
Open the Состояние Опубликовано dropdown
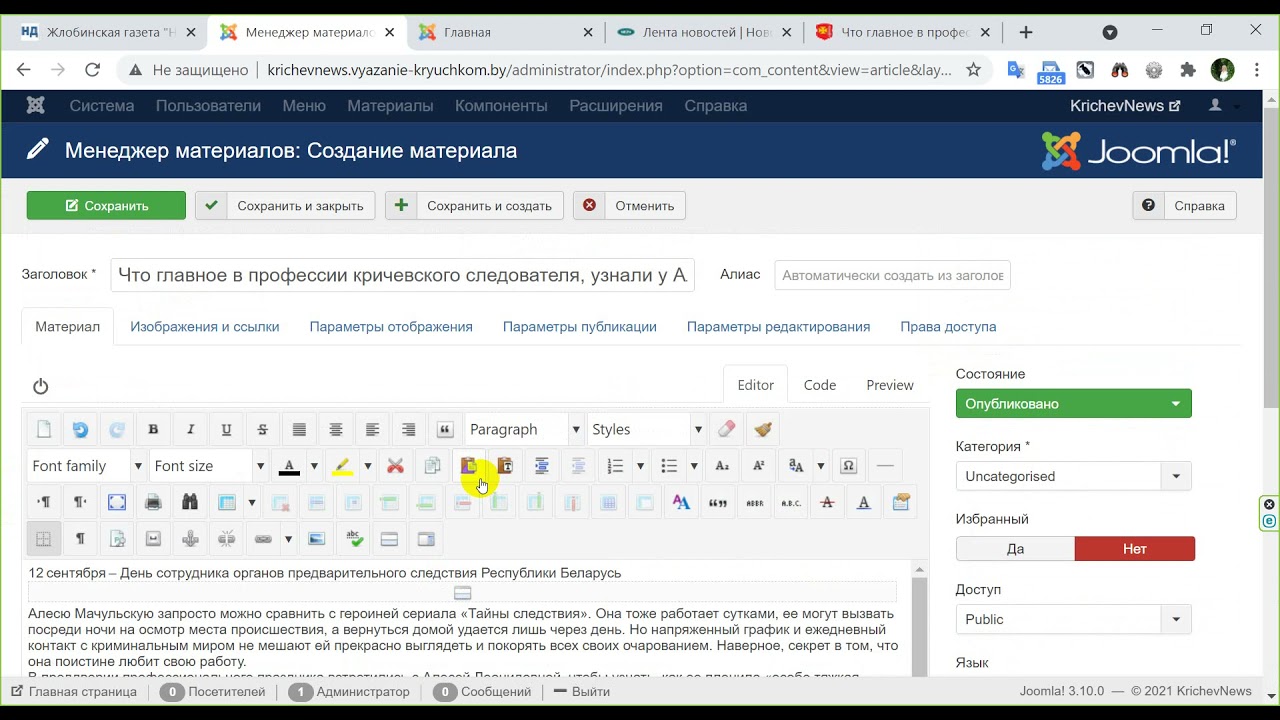tap(1074, 403)
